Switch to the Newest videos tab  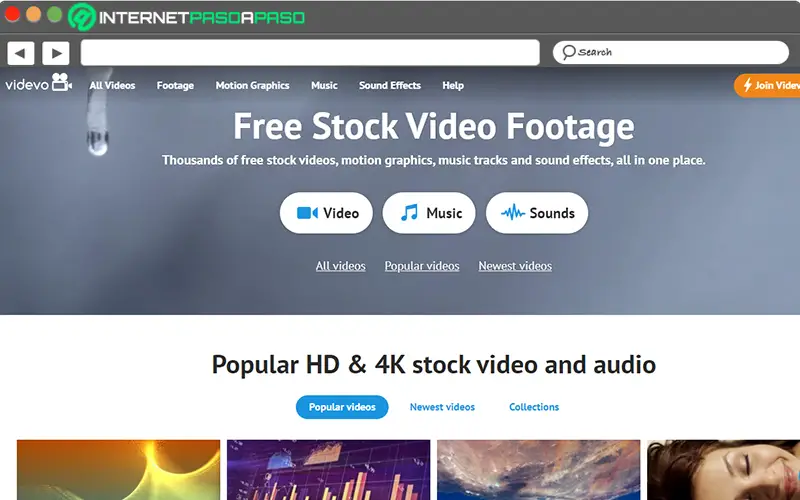pos(442,407)
